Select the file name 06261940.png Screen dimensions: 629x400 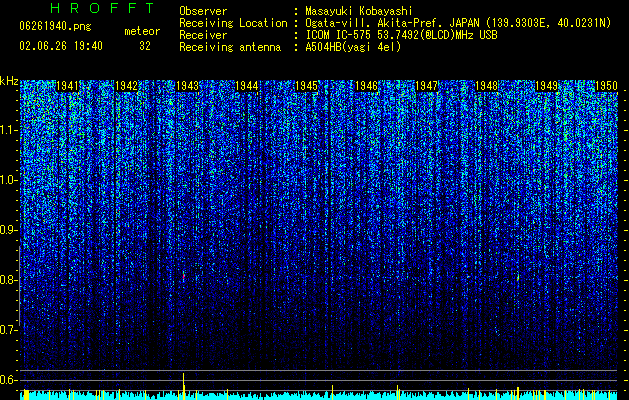55,27
